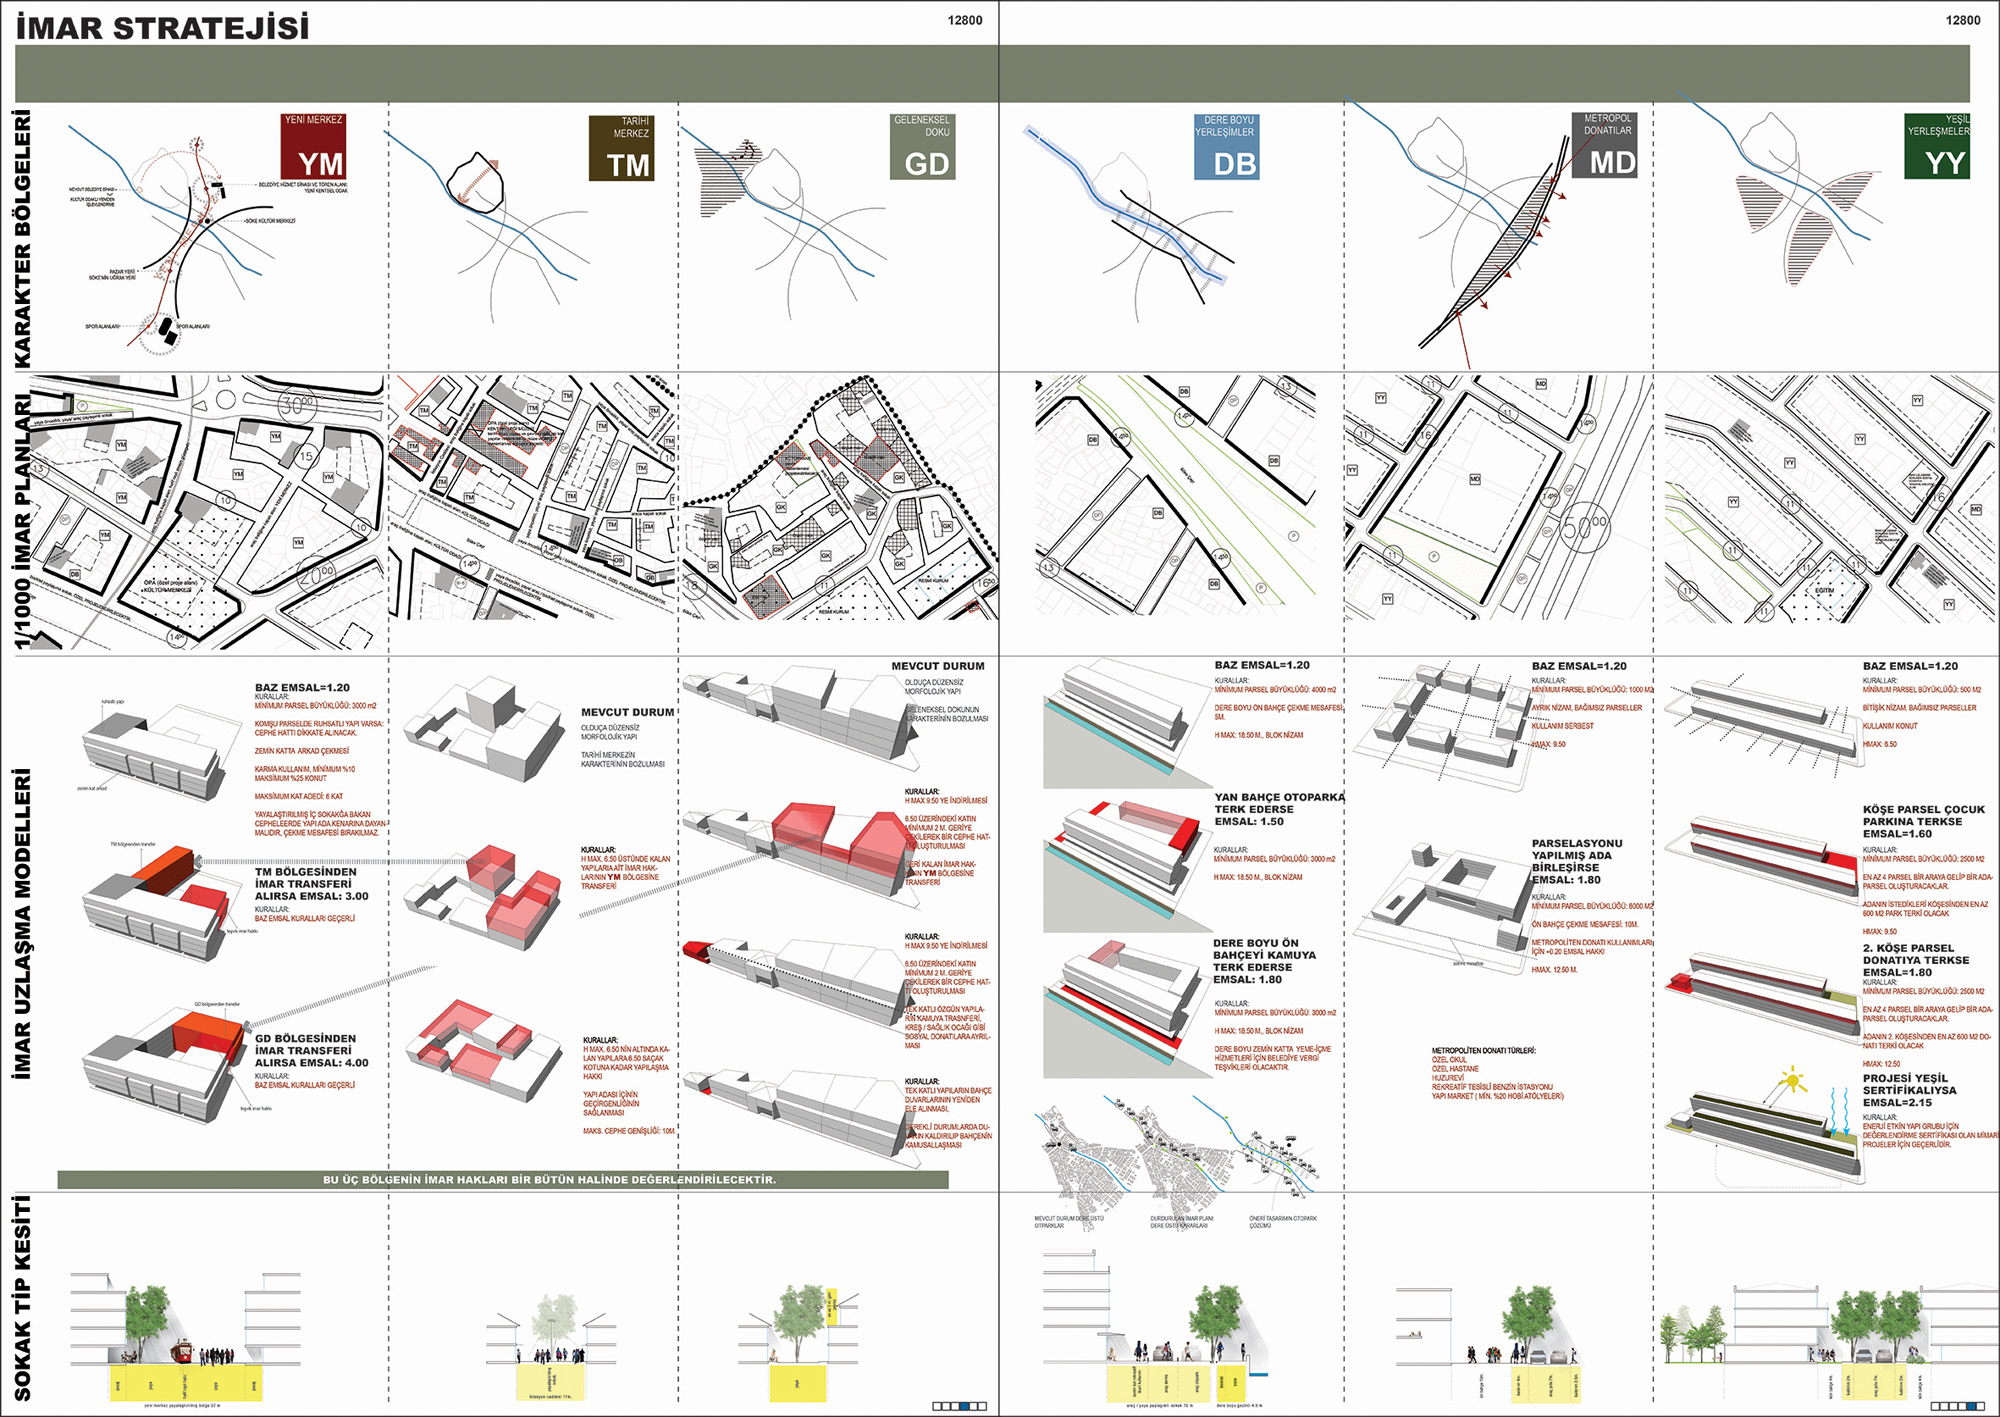Click the circled 50.00 mark on MD plan
2000x1417 pixels.
click(1583, 525)
